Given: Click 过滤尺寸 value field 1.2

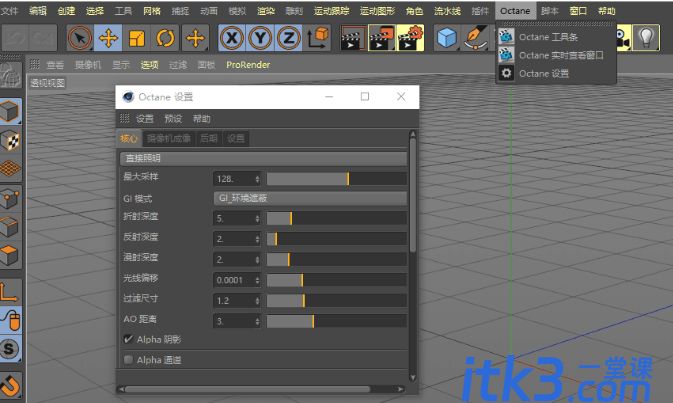Looking at the screenshot, I should coord(236,300).
